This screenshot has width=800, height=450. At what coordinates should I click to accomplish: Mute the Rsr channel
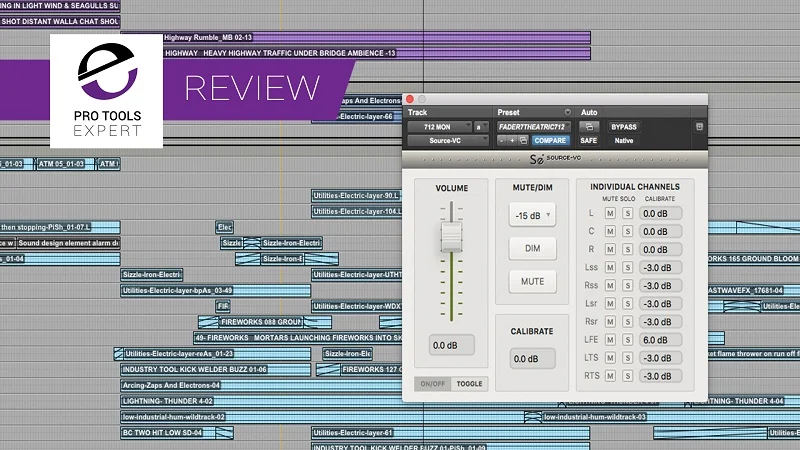[610, 321]
